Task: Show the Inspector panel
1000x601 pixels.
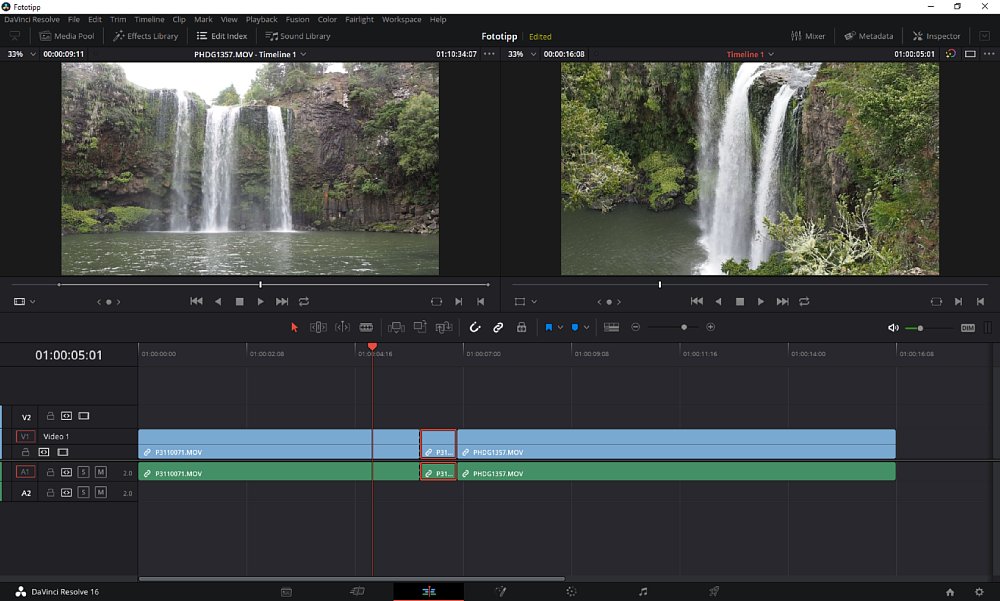Action: click(x=936, y=36)
